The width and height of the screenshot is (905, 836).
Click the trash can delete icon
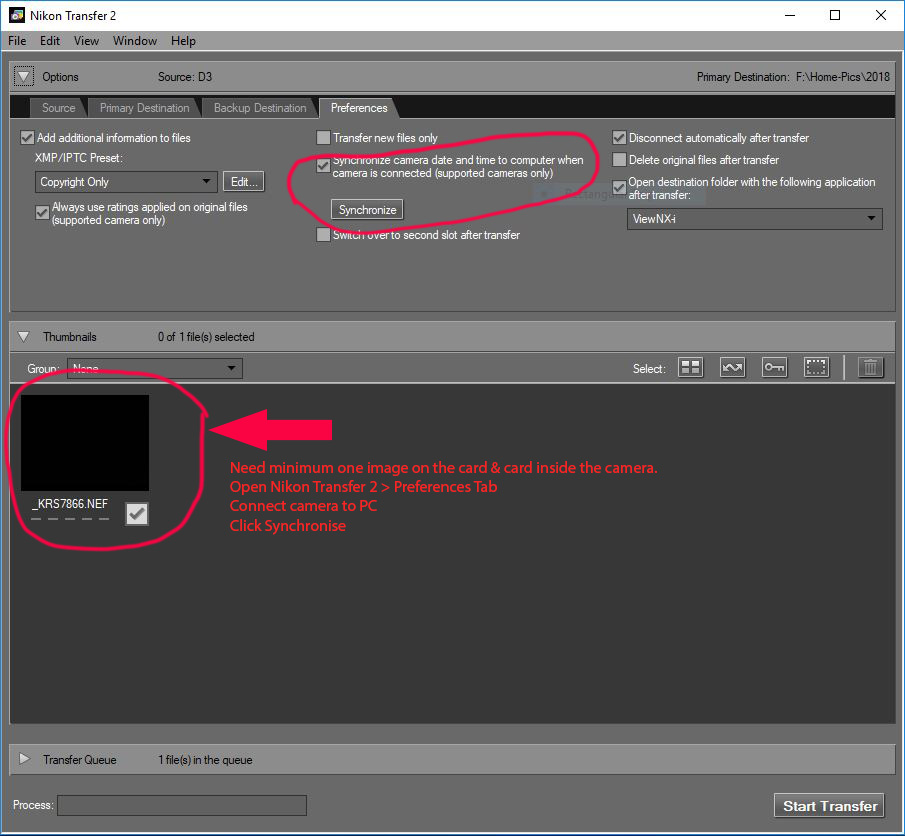(870, 367)
